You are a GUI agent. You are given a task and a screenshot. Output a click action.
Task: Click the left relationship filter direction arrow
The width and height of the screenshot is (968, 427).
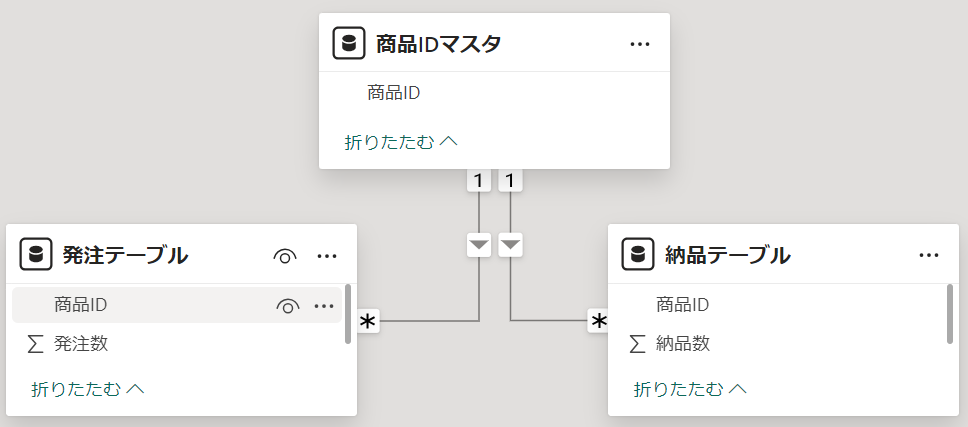click(480, 244)
